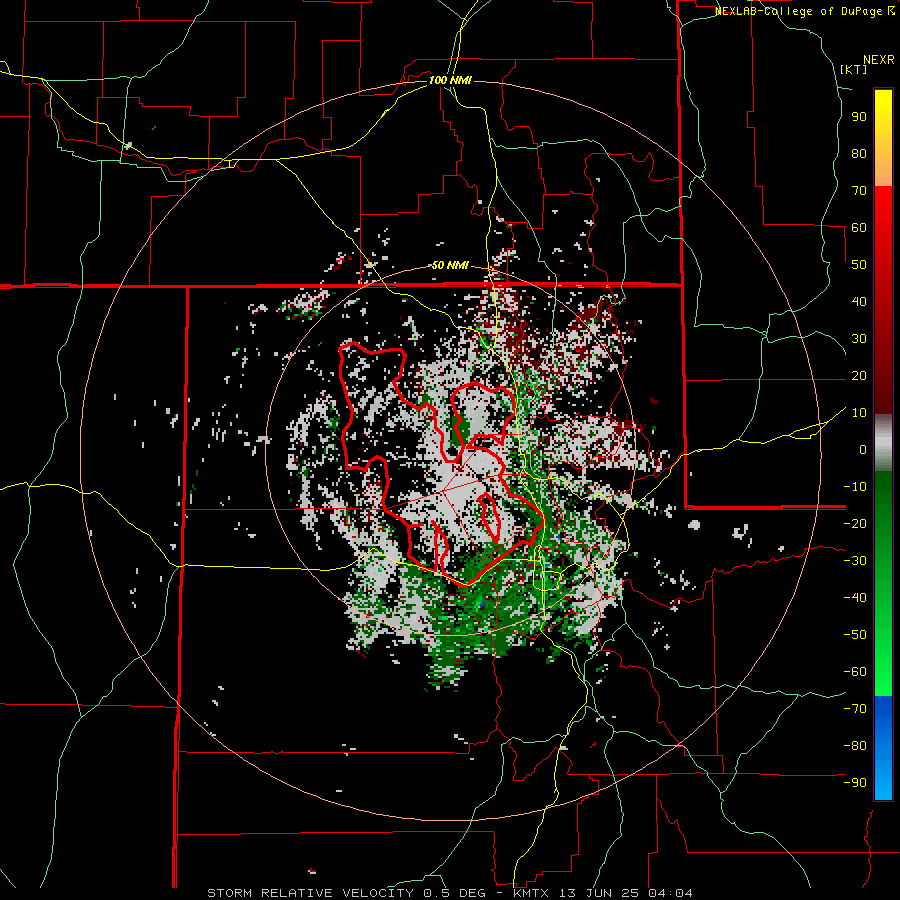Screen dimensions: 900x900
Task: Click the -40 scale value
Action: click(x=855, y=598)
